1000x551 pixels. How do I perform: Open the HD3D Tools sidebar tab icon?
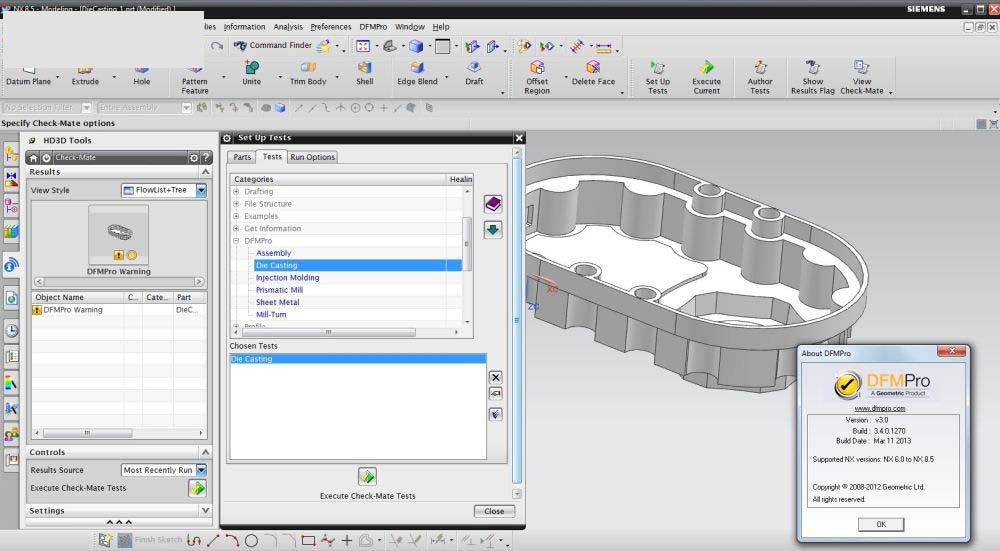pyautogui.click(x=11, y=265)
